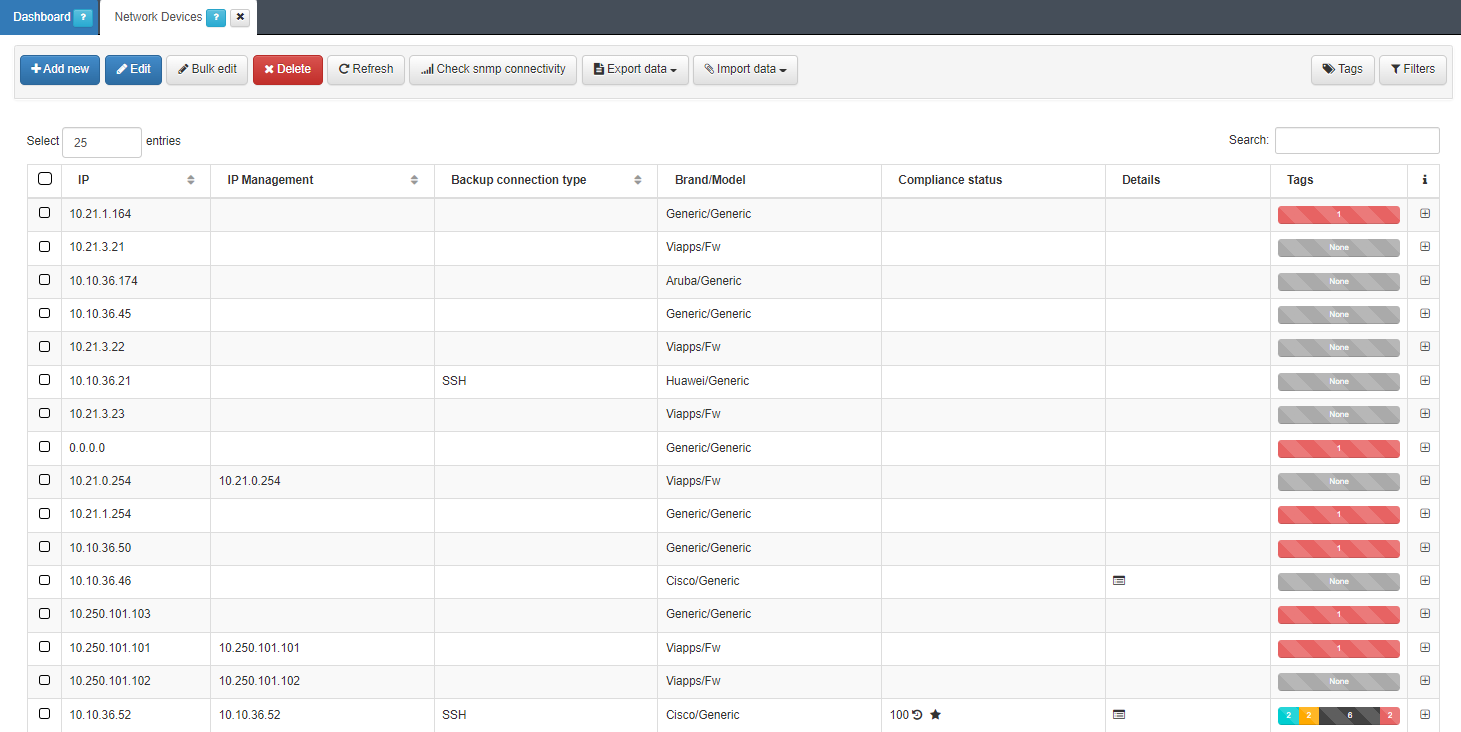The height and width of the screenshot is (732, 1461).
Task: Click plus icon for row 10.10.36.46
Action: pos(1425,581)
